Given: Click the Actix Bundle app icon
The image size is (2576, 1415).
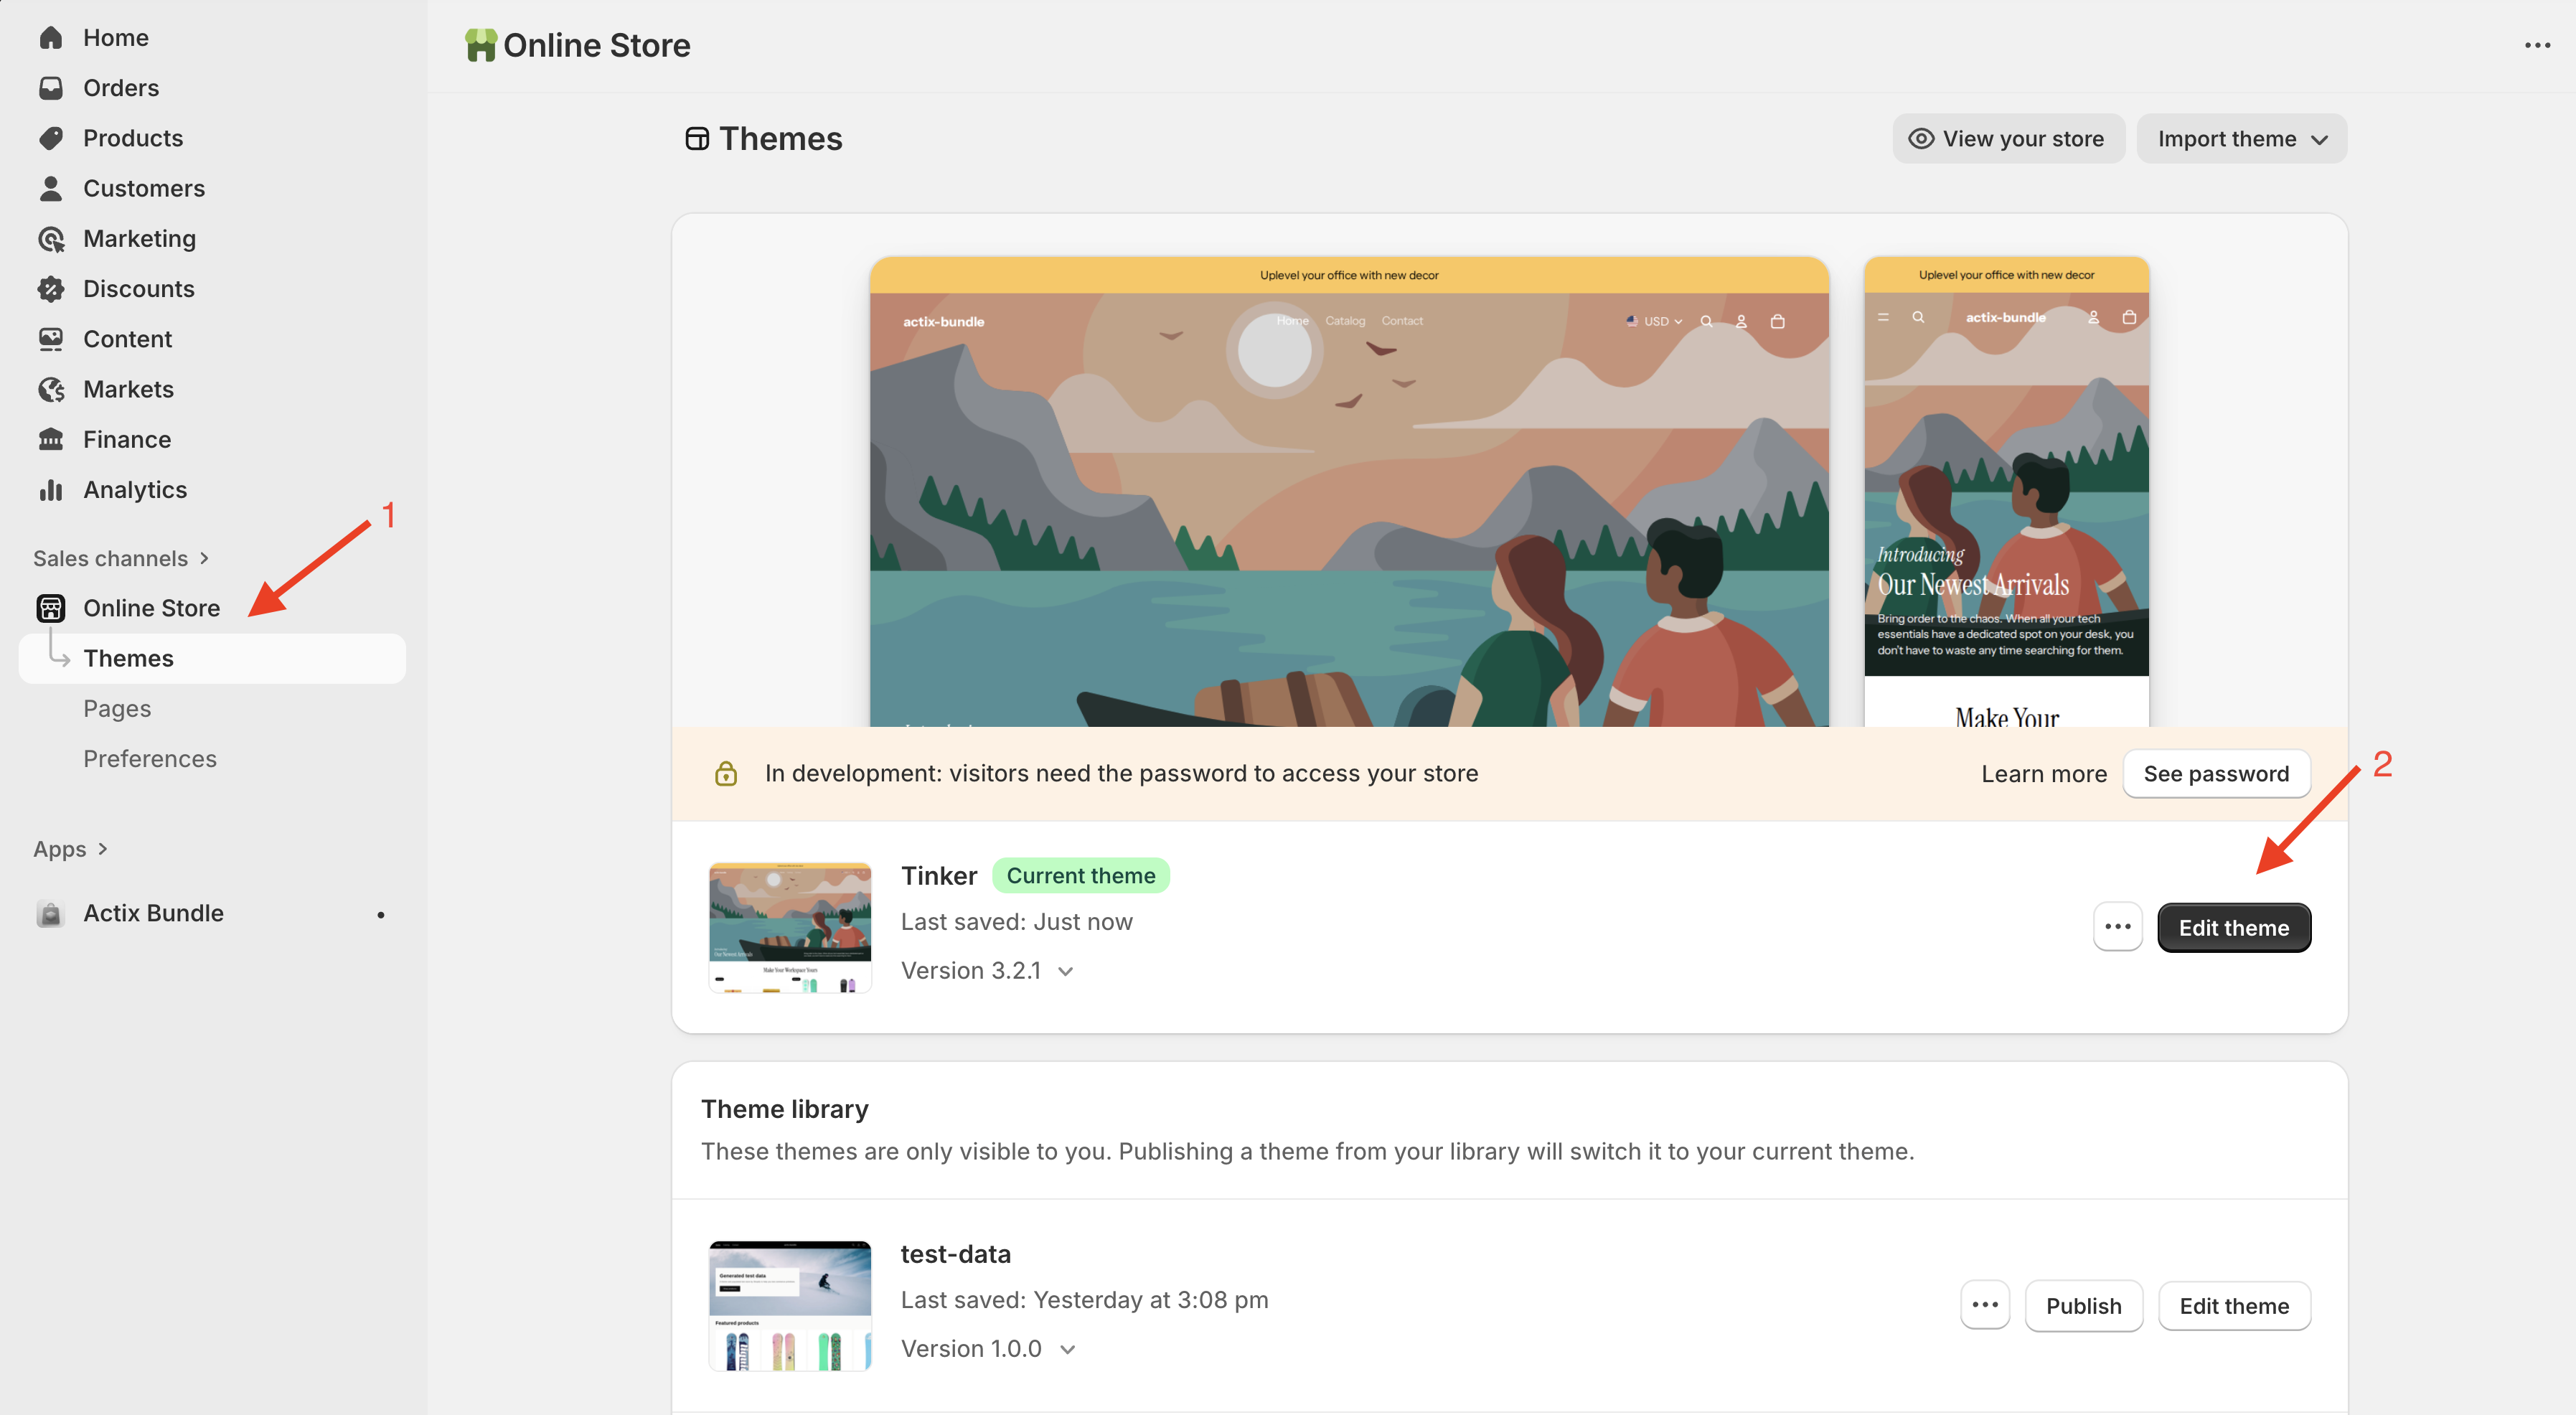Looking at the screenshot, I should (50, 913).
